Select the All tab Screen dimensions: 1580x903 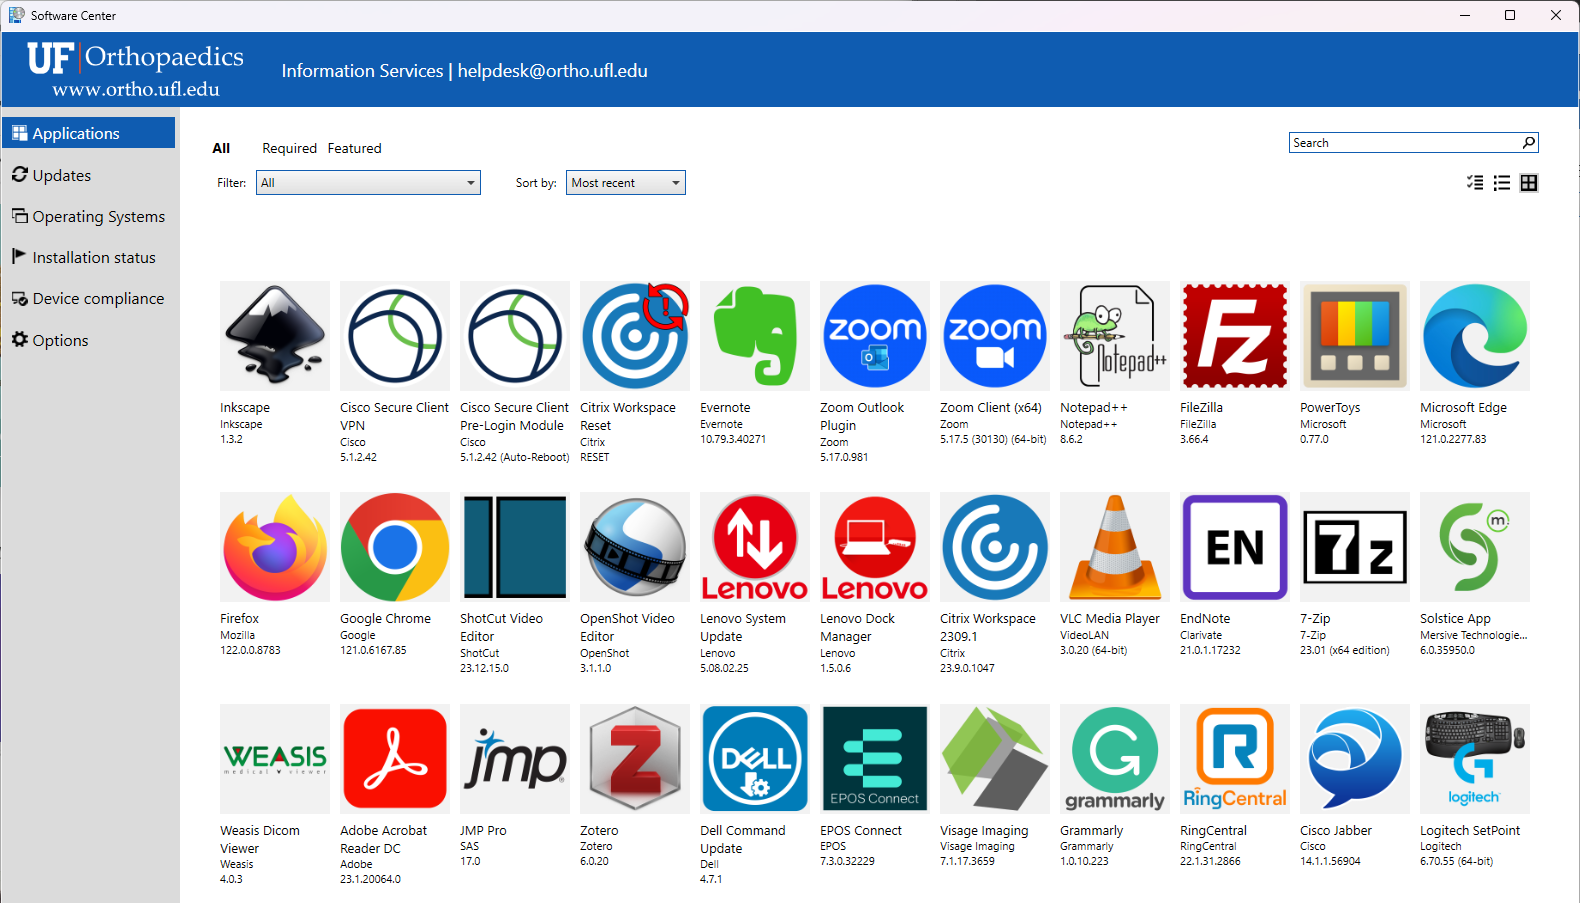221,148
